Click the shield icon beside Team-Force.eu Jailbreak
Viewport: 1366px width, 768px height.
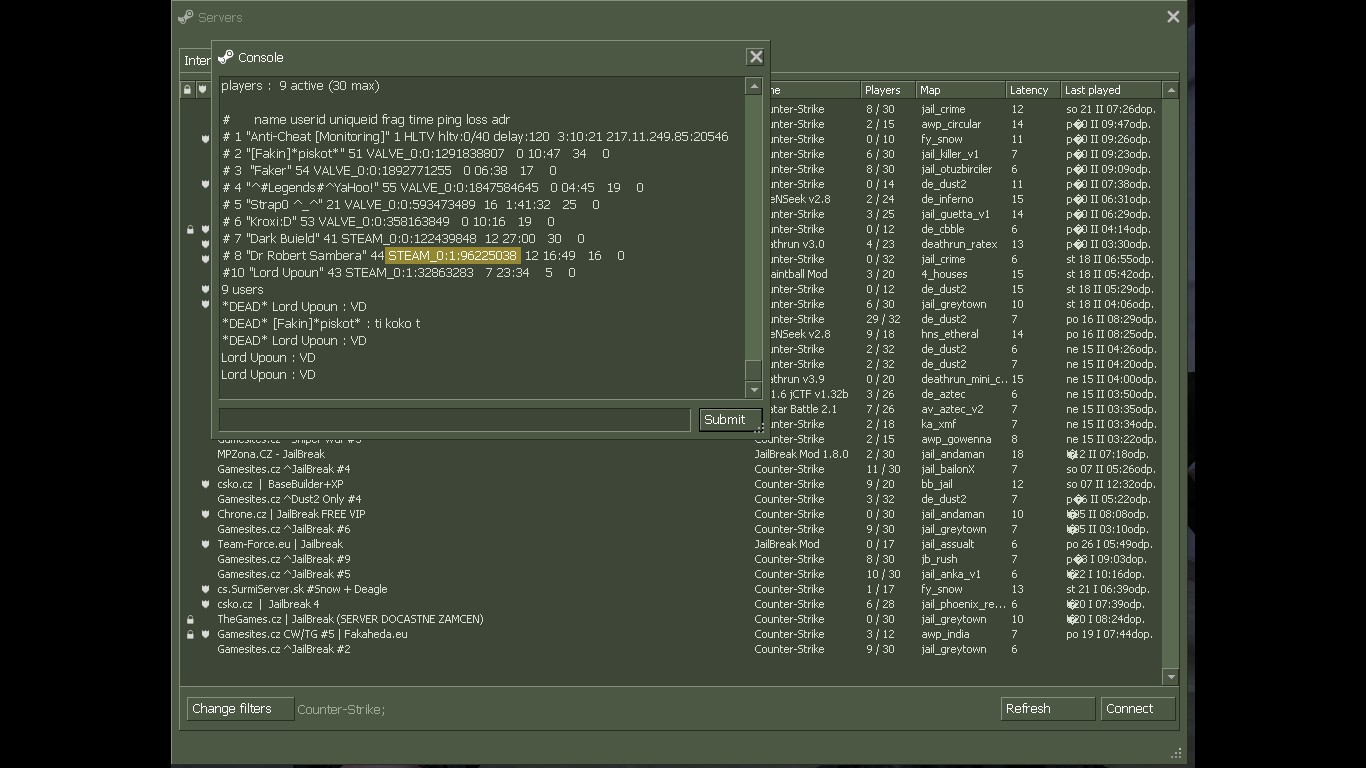point(205,544)
